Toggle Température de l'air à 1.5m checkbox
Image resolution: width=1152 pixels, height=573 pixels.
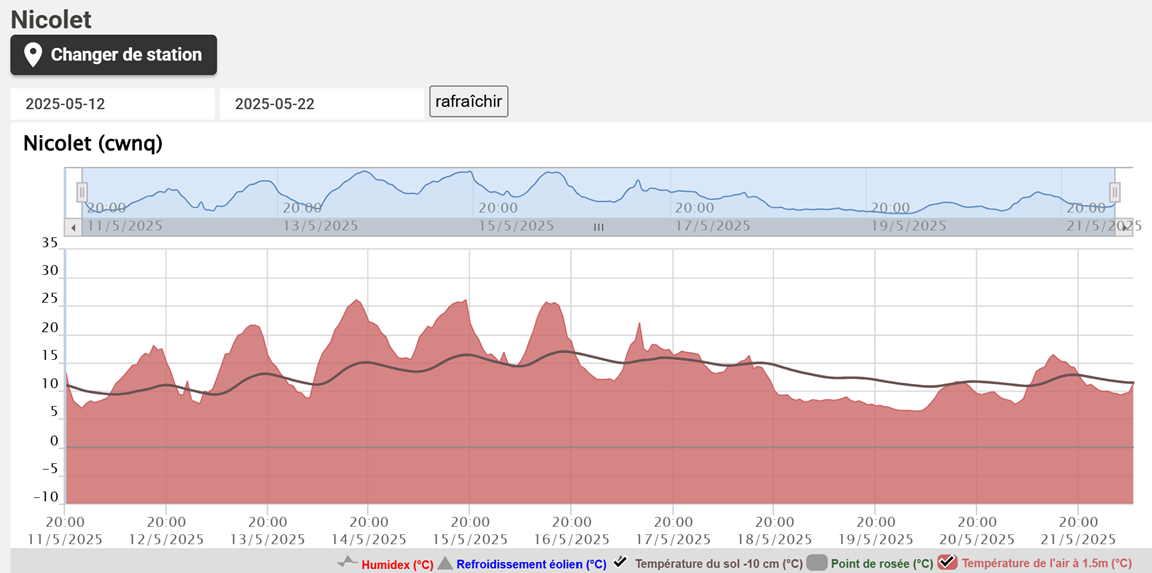[947, 563]
